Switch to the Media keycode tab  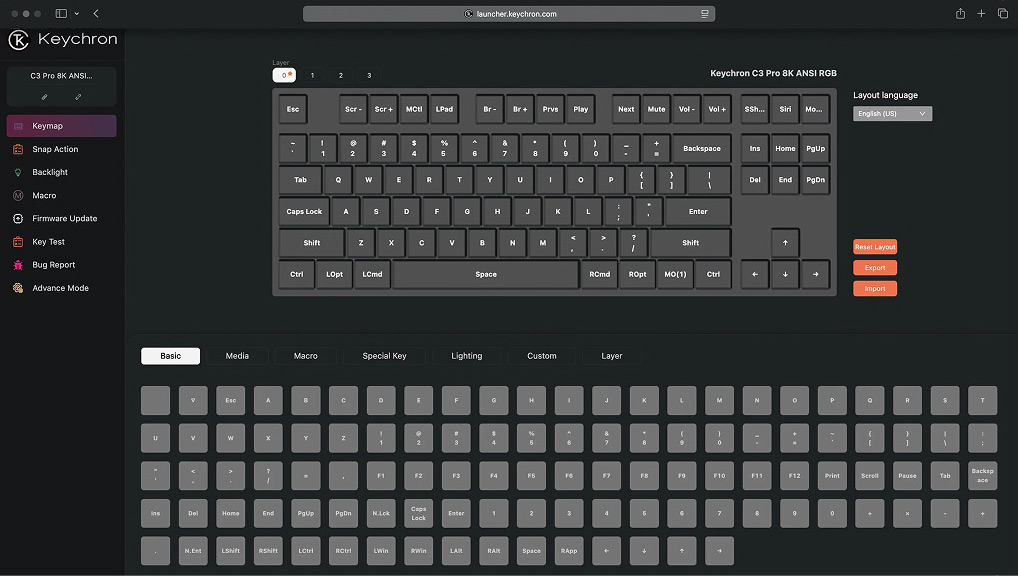coord(237,356)
